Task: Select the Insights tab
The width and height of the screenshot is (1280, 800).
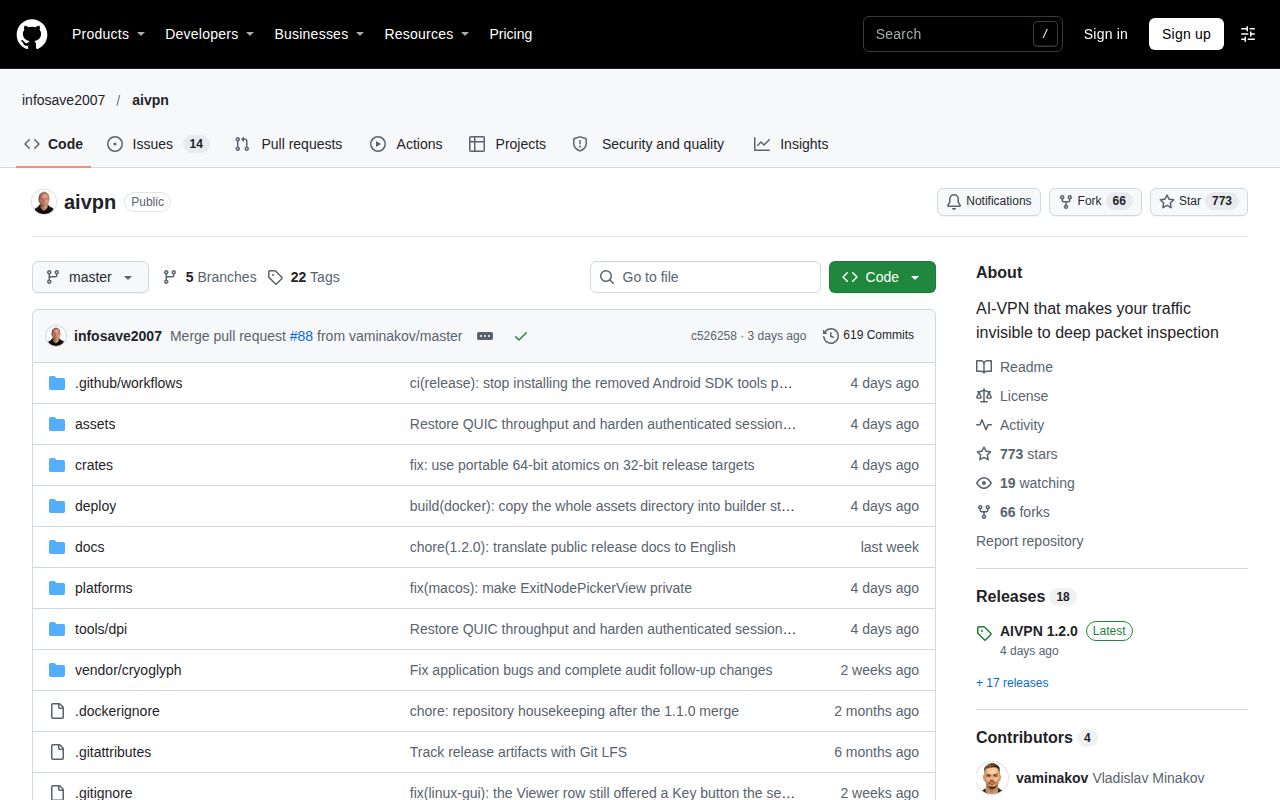Action: [x=791, y=144]
